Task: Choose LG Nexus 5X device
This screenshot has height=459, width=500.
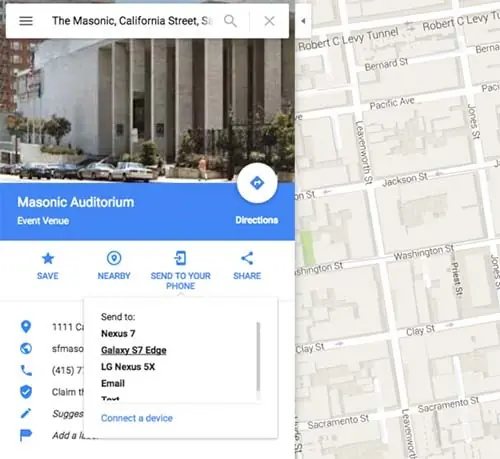Action: (x=128, y=367)
